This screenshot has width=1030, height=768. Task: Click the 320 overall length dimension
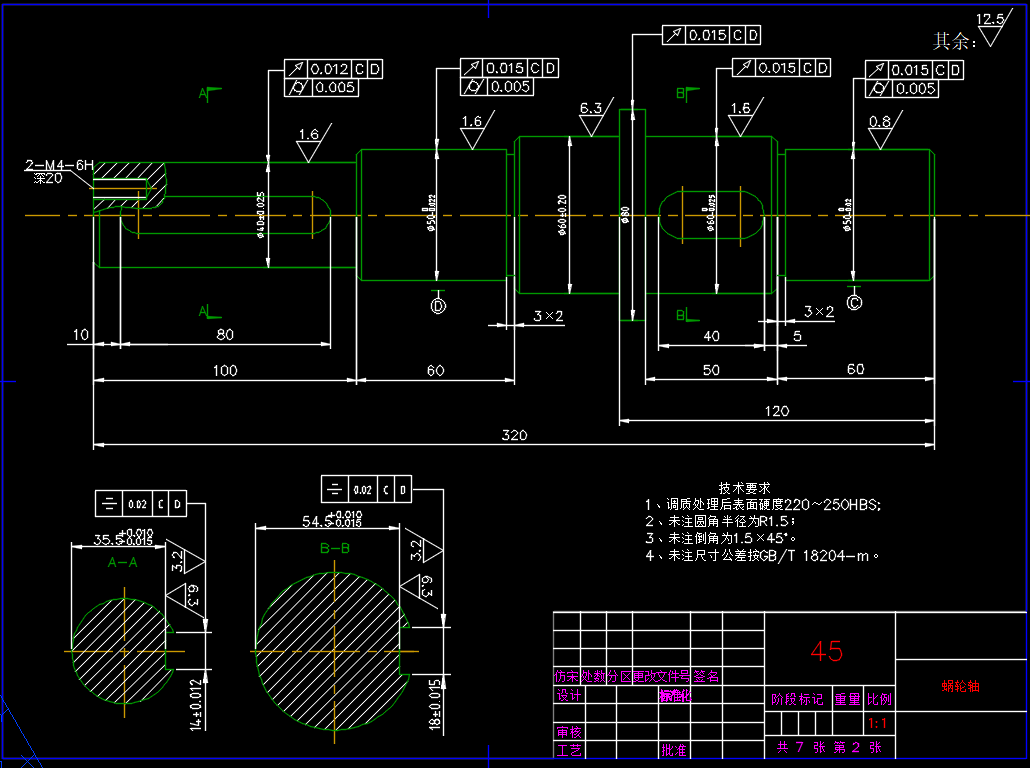click(514, 435)
